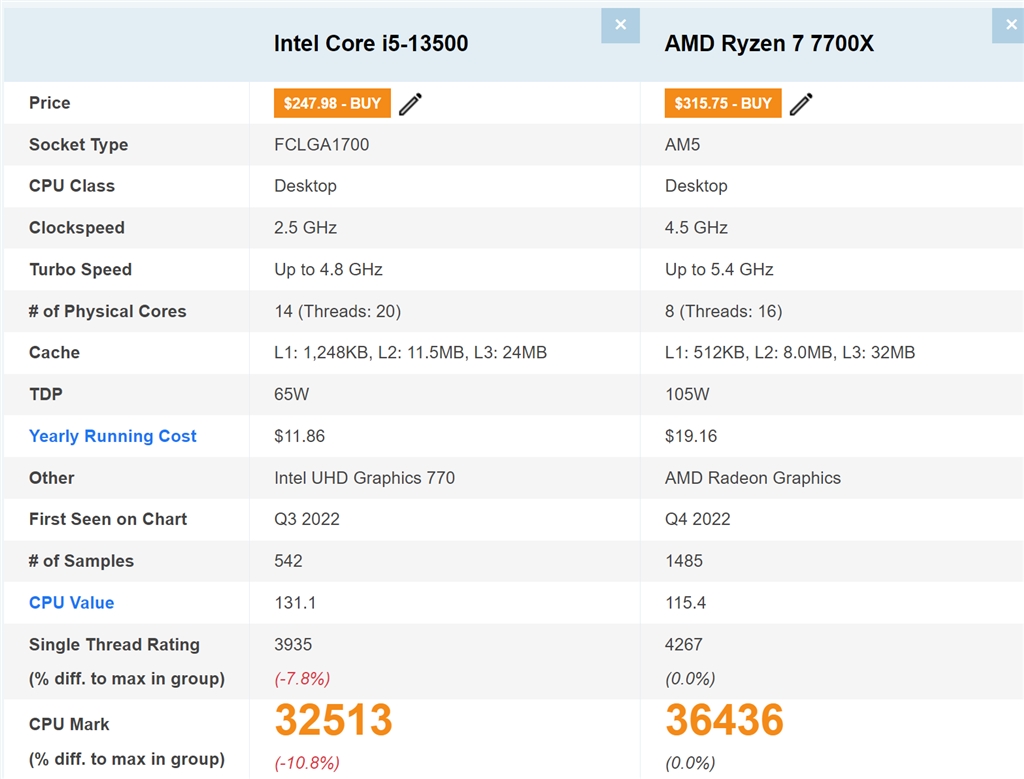Click the AMD Radeon Graphics text
The height and width of the screenshot is (779, 1024).
point(753,478)
